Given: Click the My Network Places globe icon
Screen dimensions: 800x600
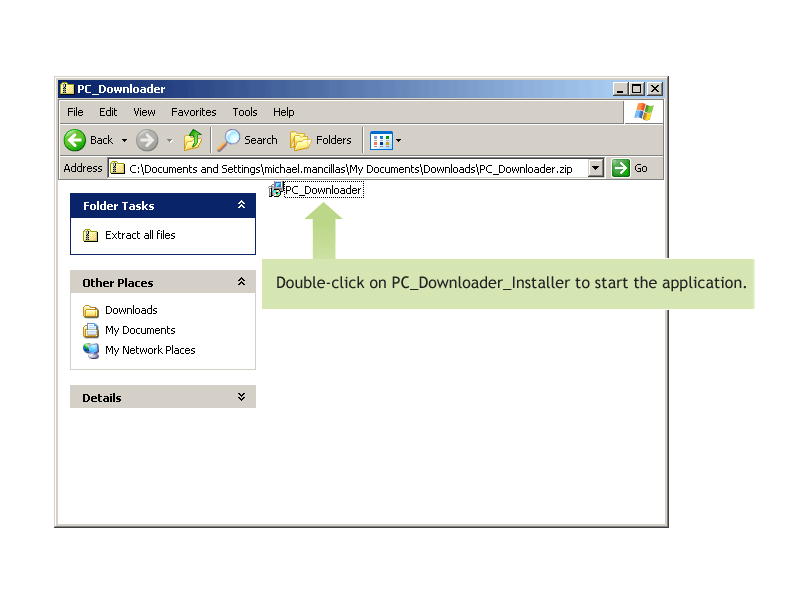Looking at the screenshot, I should (x=91, y=351).
